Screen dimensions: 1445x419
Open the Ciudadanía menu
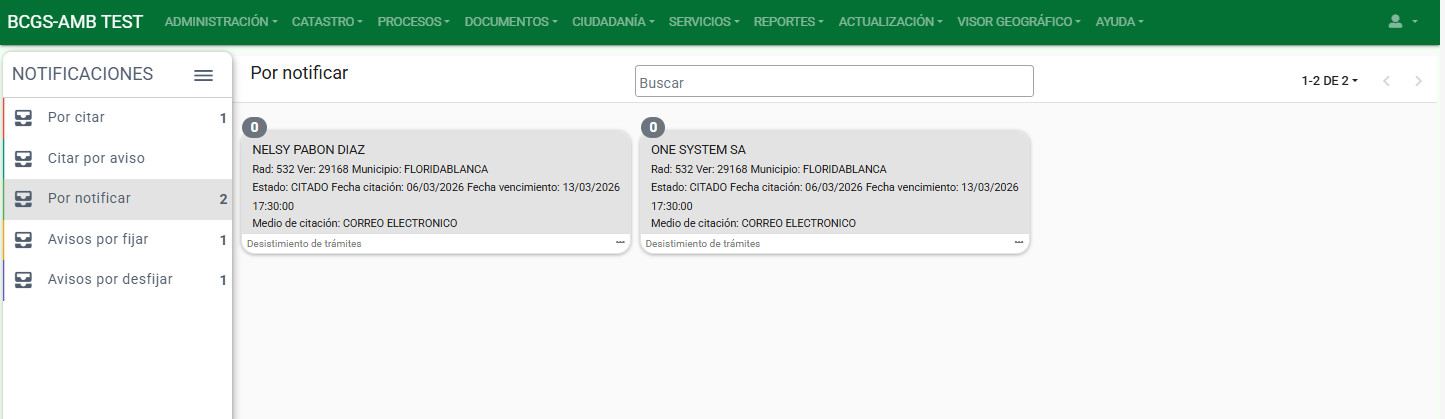613,21
